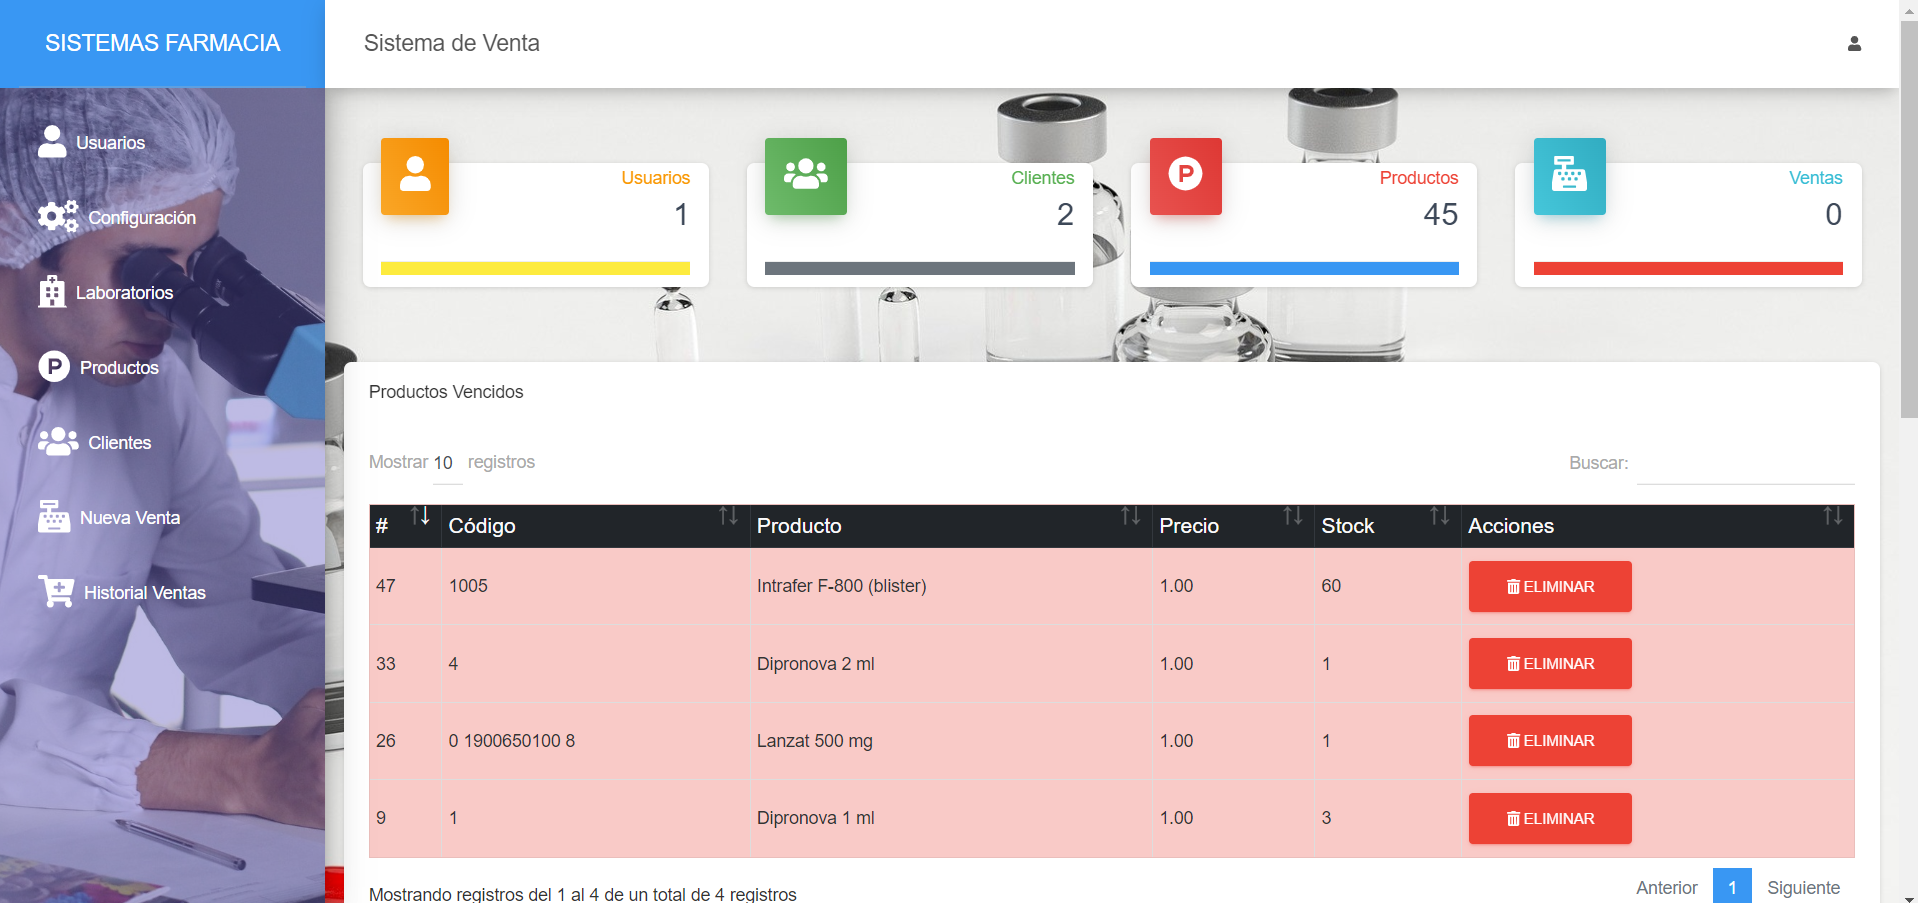Viewport: 1918px width, 903px height.
Task: Open the Mostrar registros count dropdown
Action: 445,463
